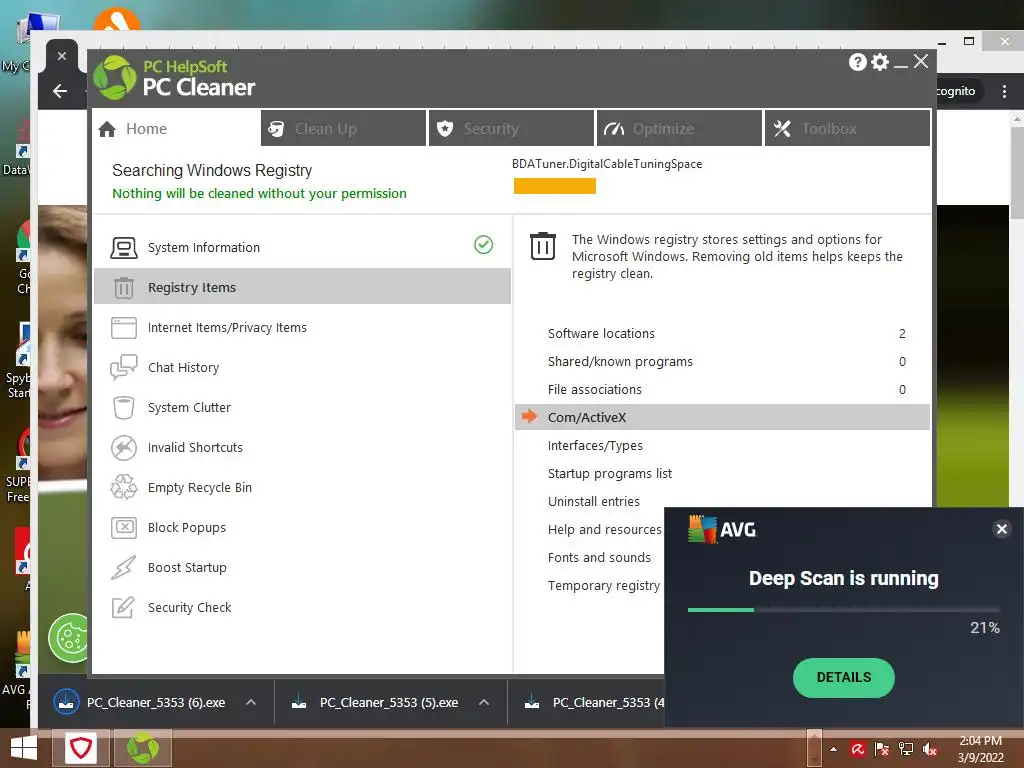Viewport: 1024px width, 768px height.
Task: Switch to the Optimize tab
Action: (x=679, y=128)
